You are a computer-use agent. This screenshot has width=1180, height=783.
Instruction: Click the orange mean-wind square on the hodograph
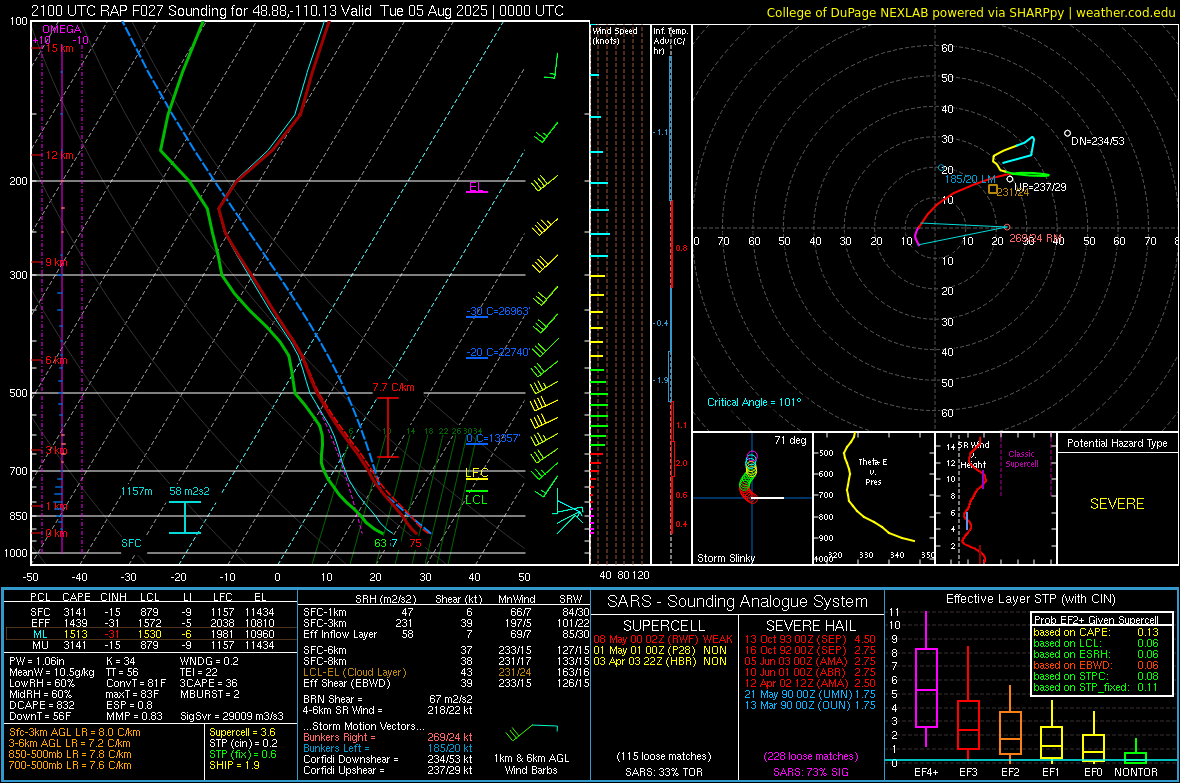click(993, 189)
